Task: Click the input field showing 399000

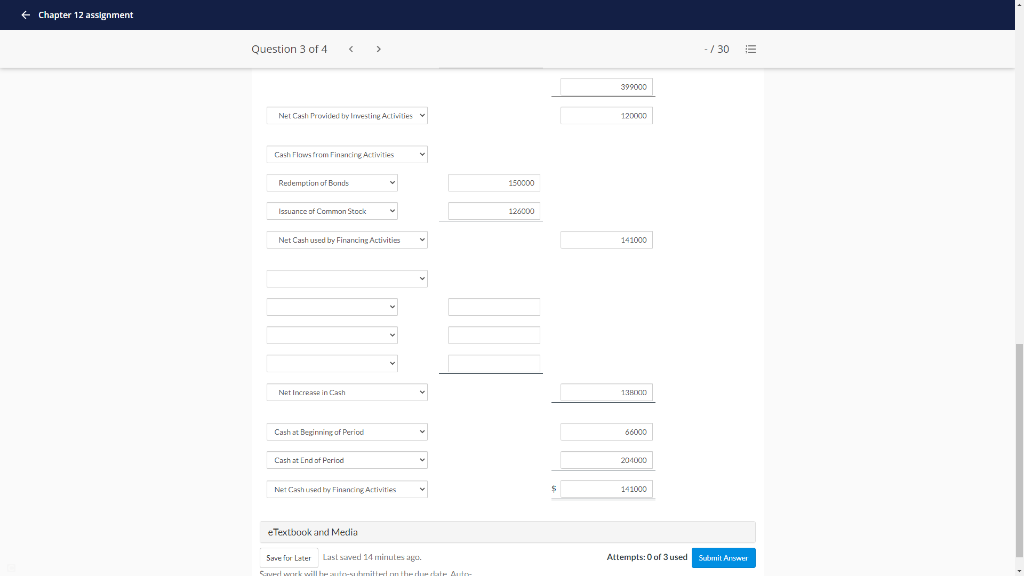Action: [606, 87]
